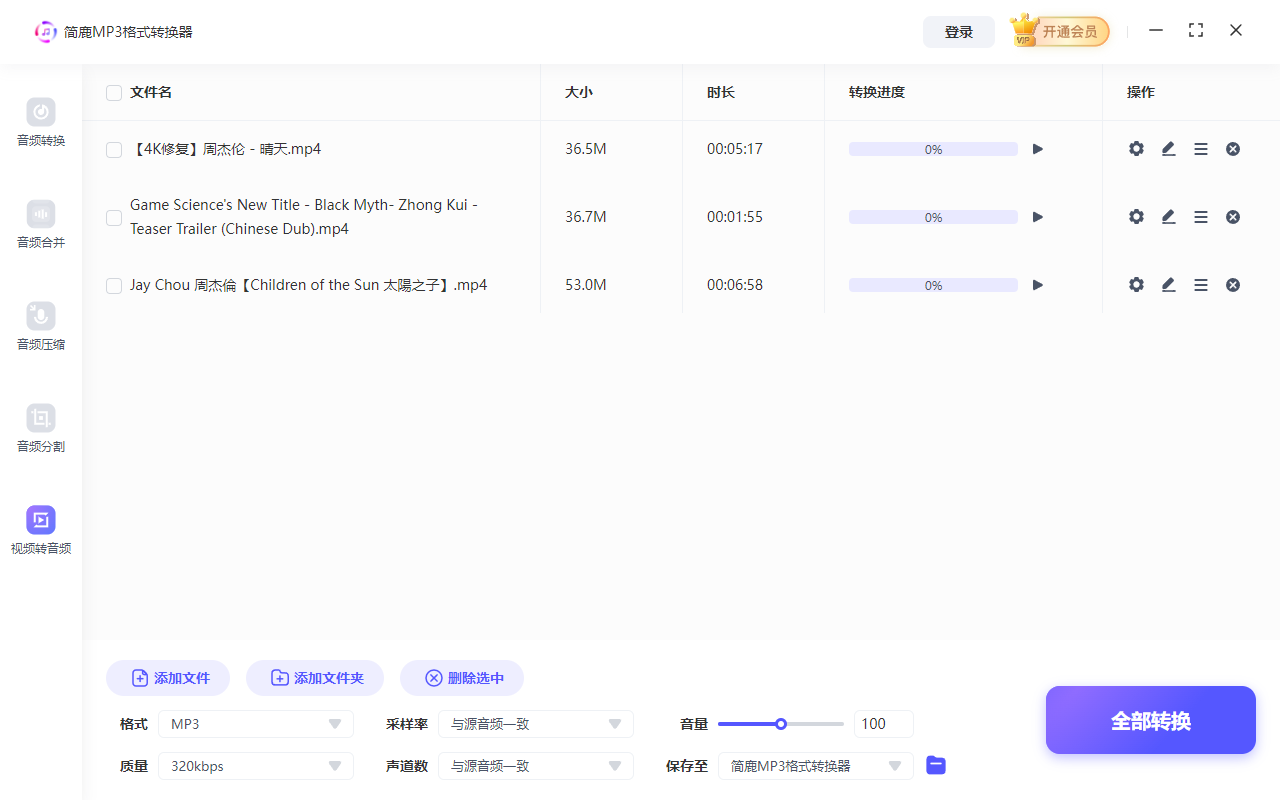Expand the 采样率 sample rate dropdown
The height and width of the screenshot is (800, 1280).
[x=535, y=723]
